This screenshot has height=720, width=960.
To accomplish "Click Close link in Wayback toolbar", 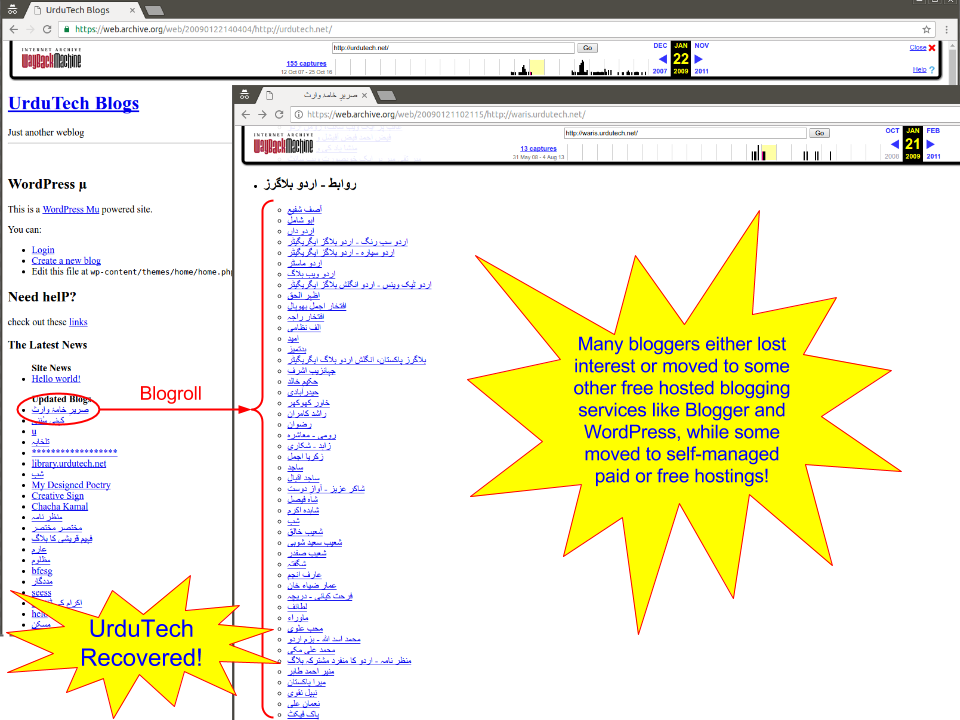I will 917,48.
